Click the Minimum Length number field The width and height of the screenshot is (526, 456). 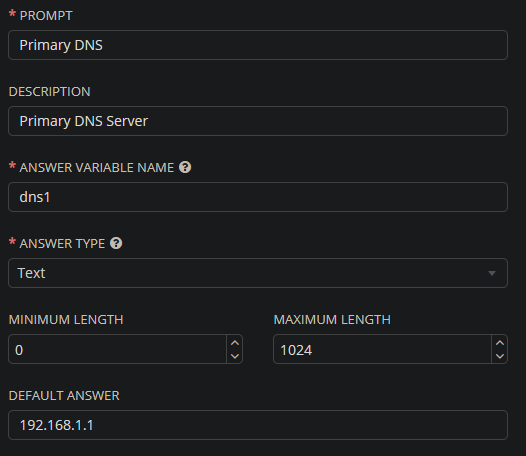(x=117, y=349)
